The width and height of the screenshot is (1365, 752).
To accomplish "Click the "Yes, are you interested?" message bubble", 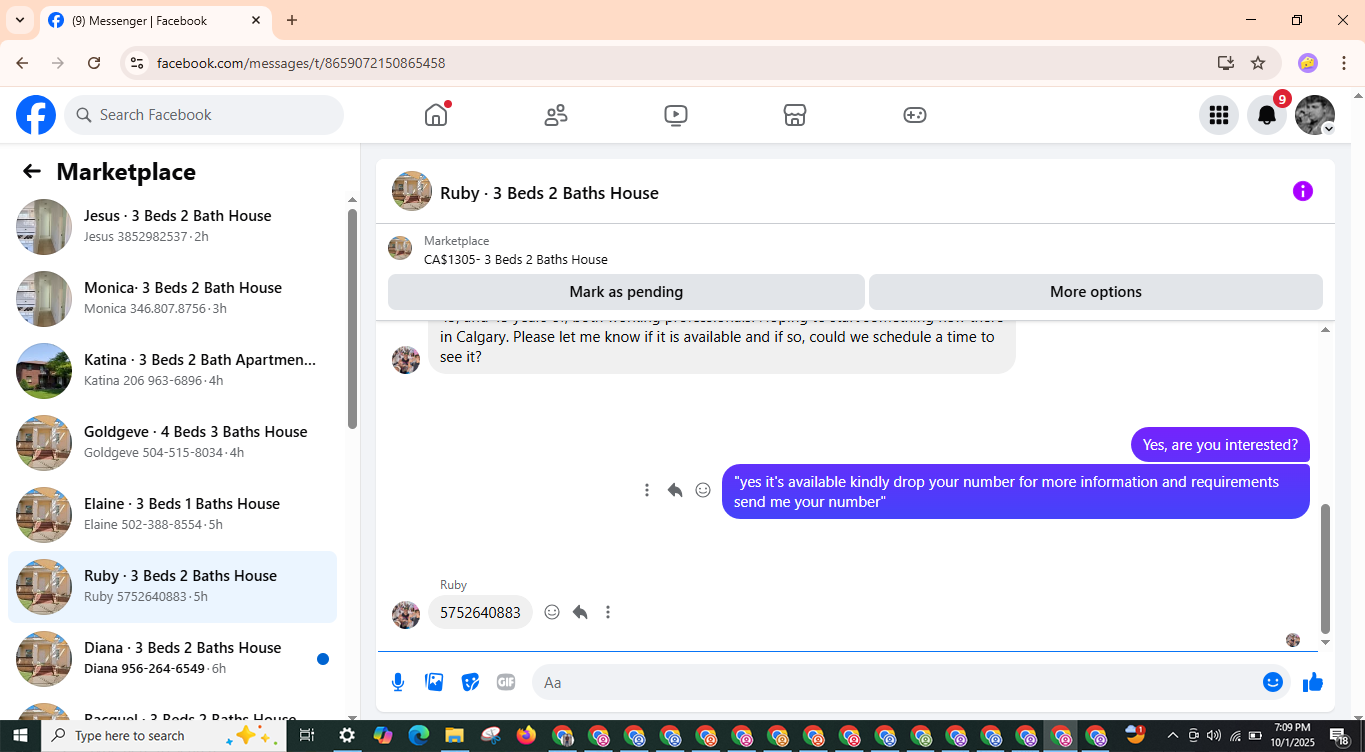I will pyautogui.click(x=1220, y=445).
